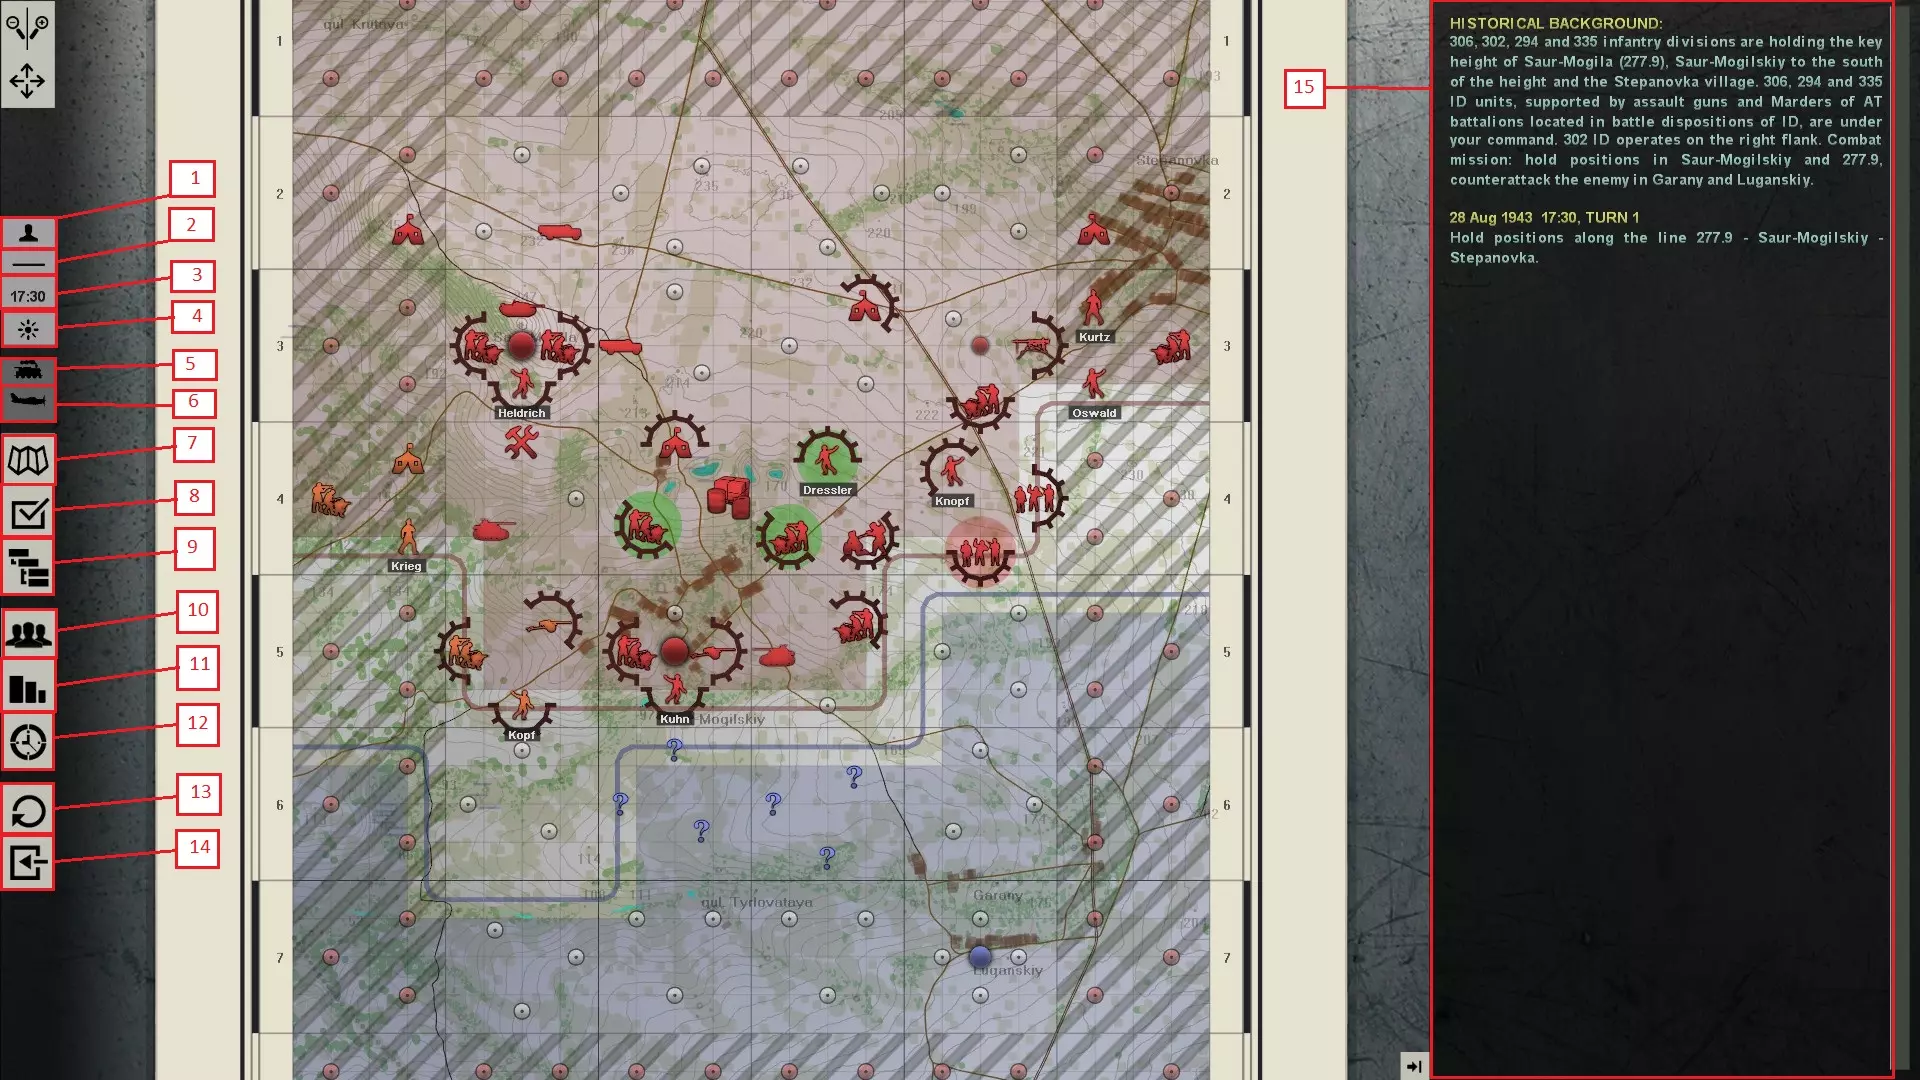Click the clock time control icon
The image size is (1920, 1080).
pos(28,743)
